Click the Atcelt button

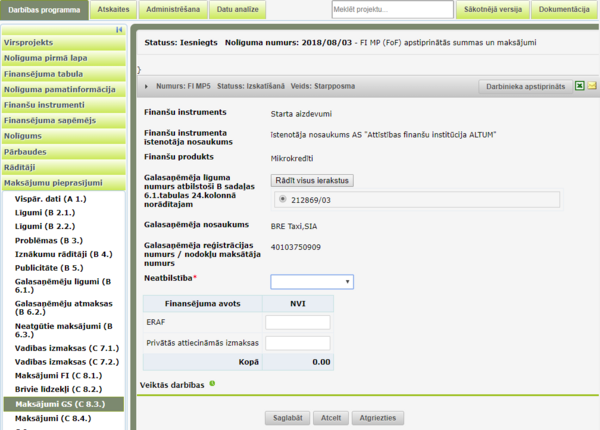click(x=331, y=418)
